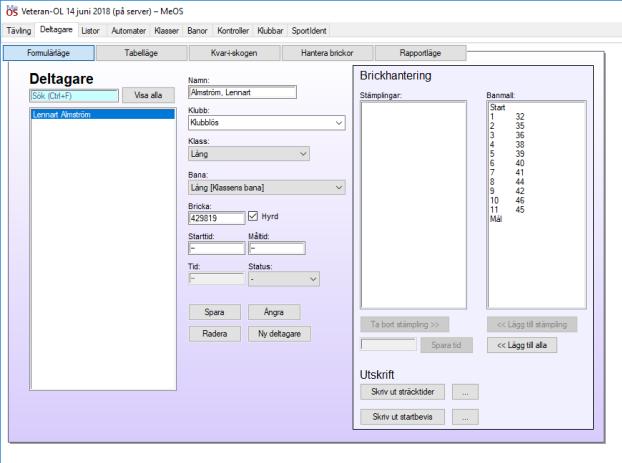Viewport: 622px width, 463px height.
Task: Open the Klasser tab
Action: point(166,31)
